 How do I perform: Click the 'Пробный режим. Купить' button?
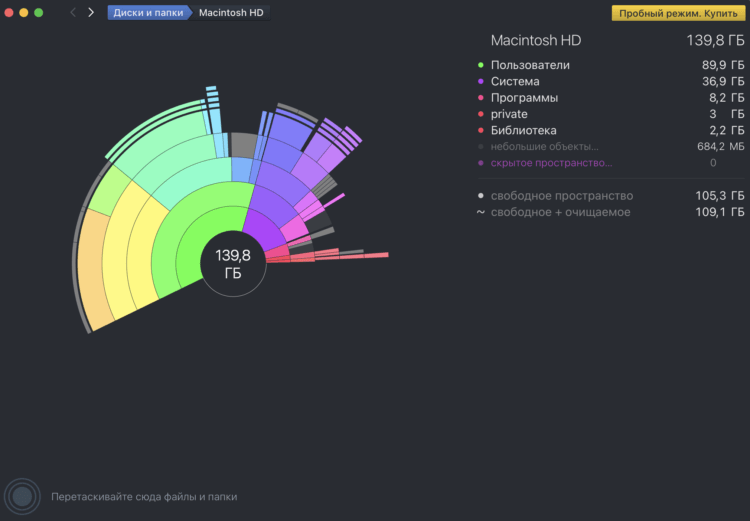[x=678, y=13]
